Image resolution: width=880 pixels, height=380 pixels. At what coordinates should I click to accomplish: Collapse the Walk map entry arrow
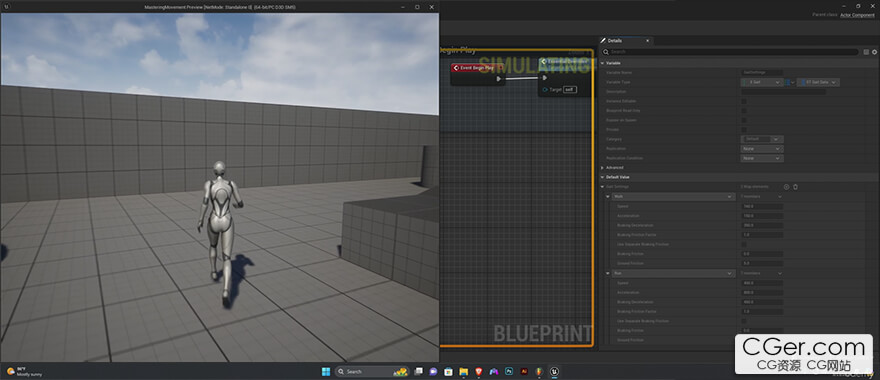pyautogui.click(x=607, y=196)
